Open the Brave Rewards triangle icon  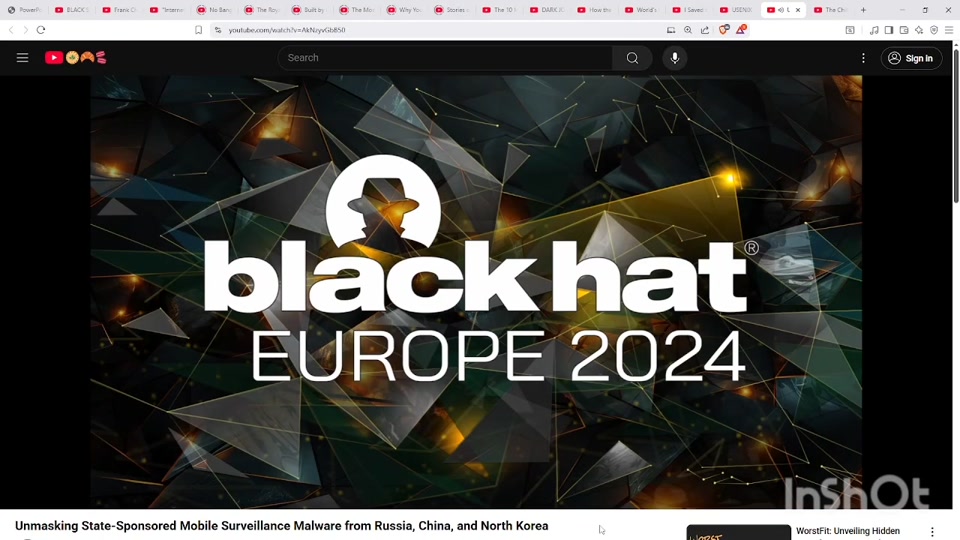[741, 30]
